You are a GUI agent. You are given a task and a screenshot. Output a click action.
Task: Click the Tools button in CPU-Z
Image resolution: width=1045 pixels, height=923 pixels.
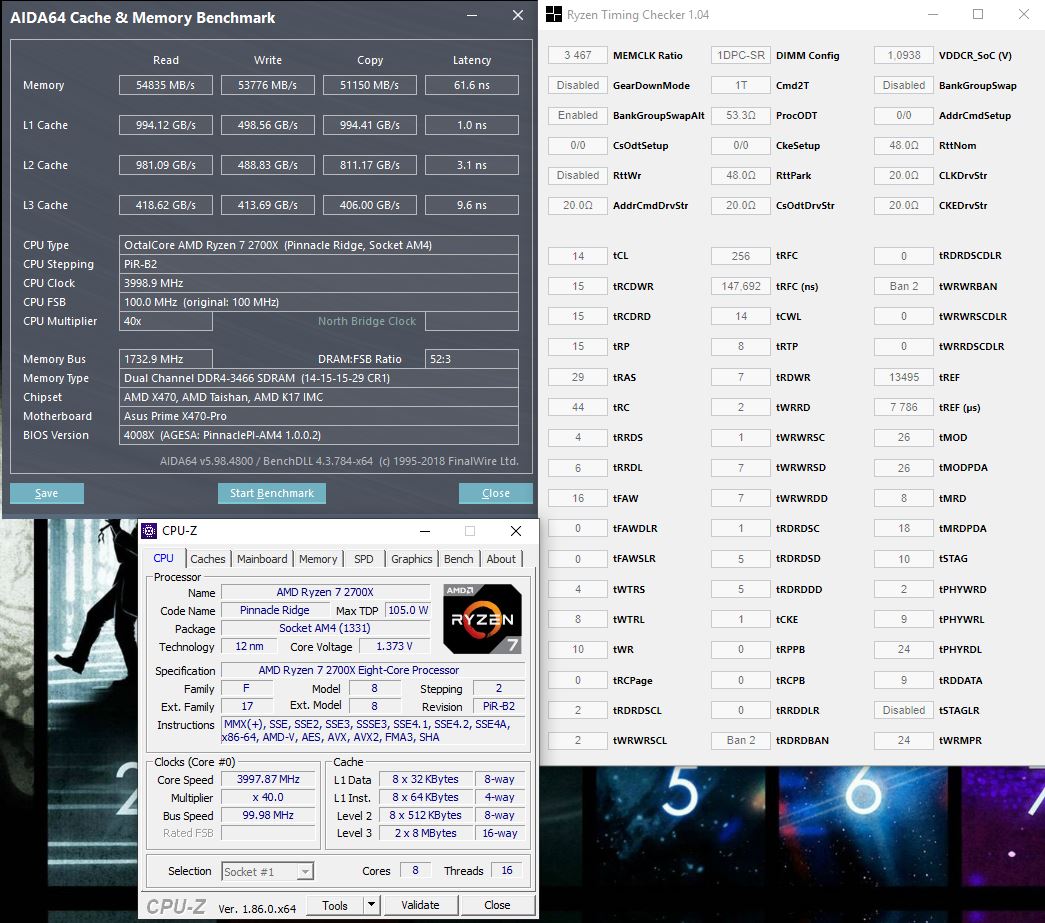(x=335, y=904)
